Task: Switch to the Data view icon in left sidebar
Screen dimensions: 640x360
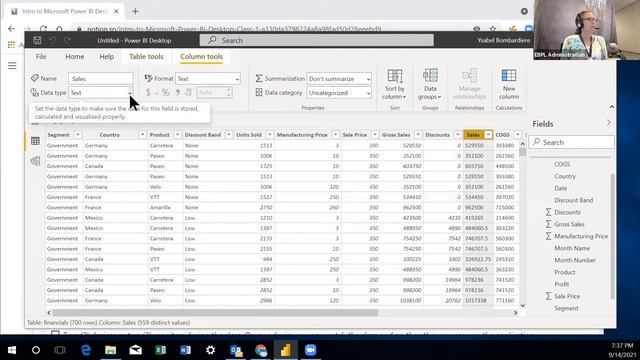Action: point(36,141)
